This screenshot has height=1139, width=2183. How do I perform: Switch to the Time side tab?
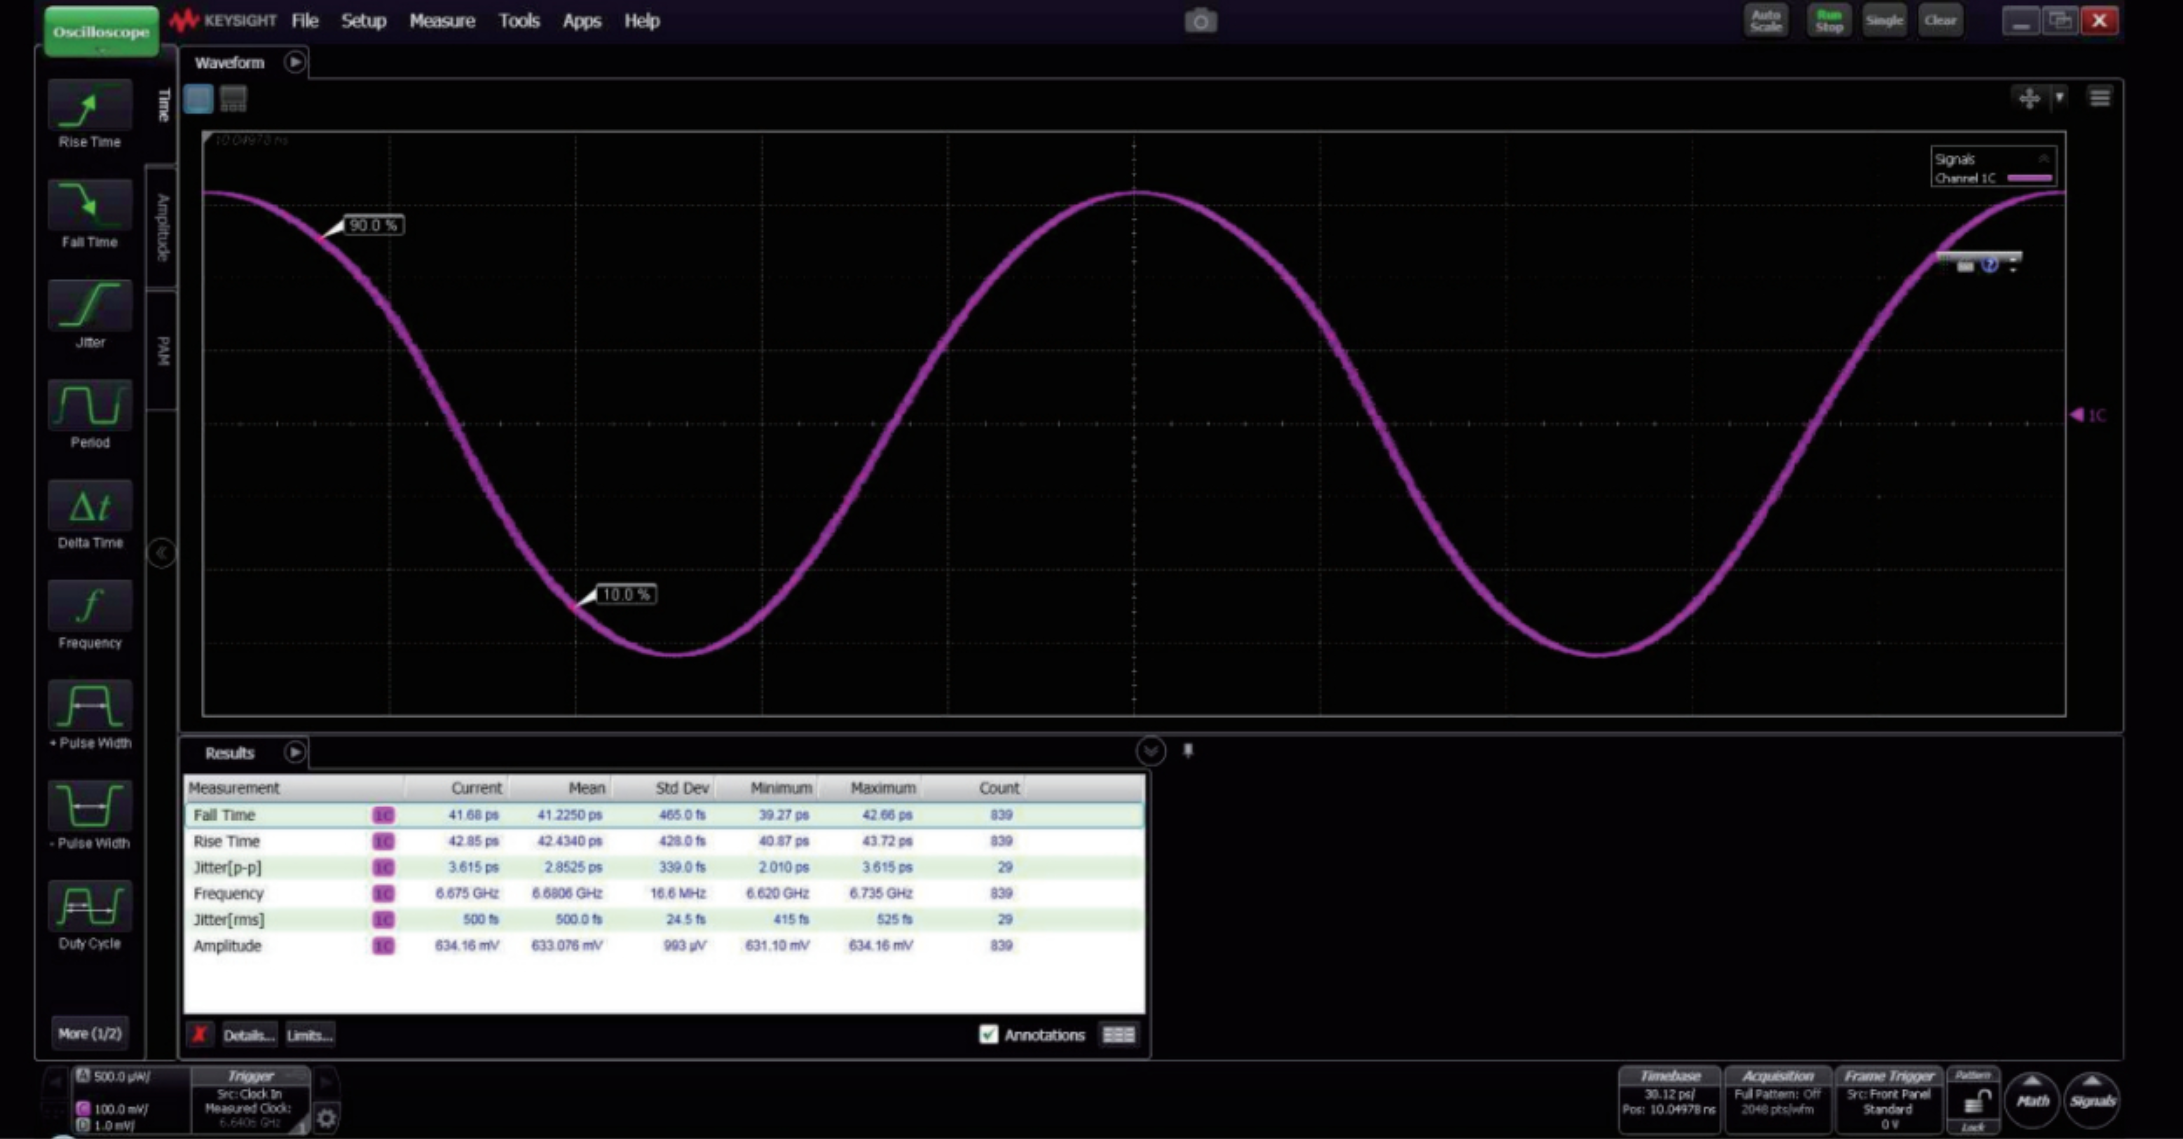pos(163,105)
